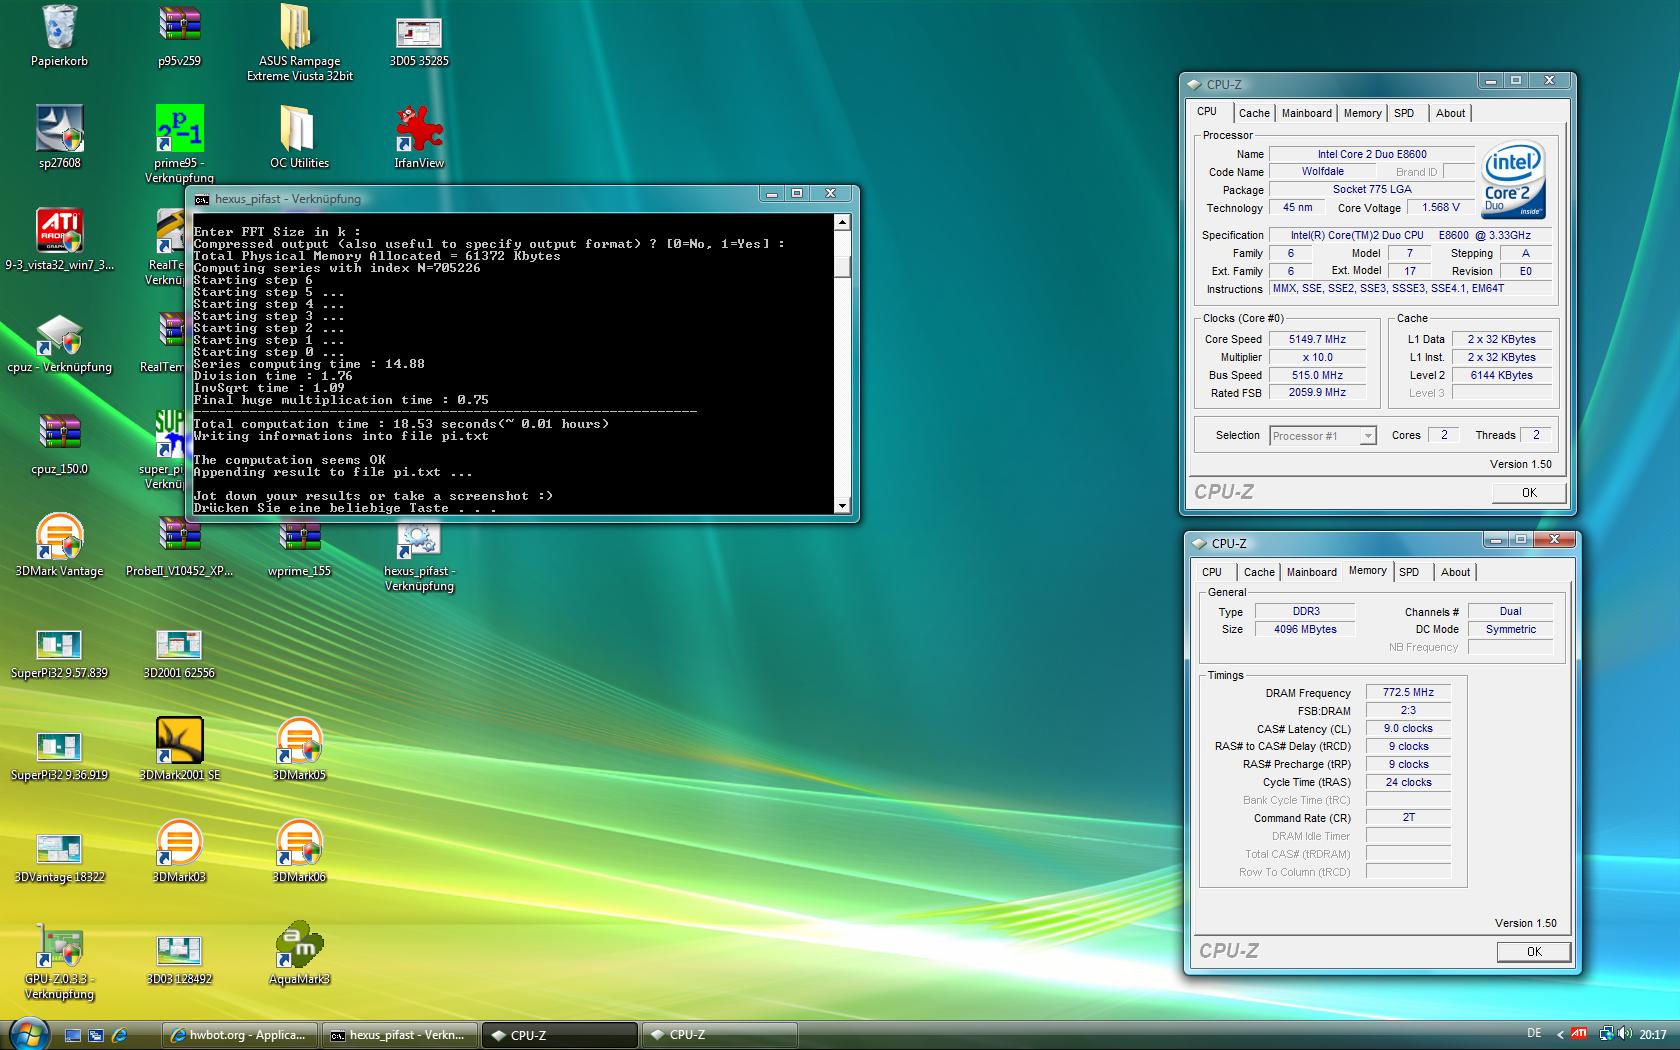The image size is (1680, 1050).
Task: Click the hexus_pifast console scroll up arrow
Action: 842,222
